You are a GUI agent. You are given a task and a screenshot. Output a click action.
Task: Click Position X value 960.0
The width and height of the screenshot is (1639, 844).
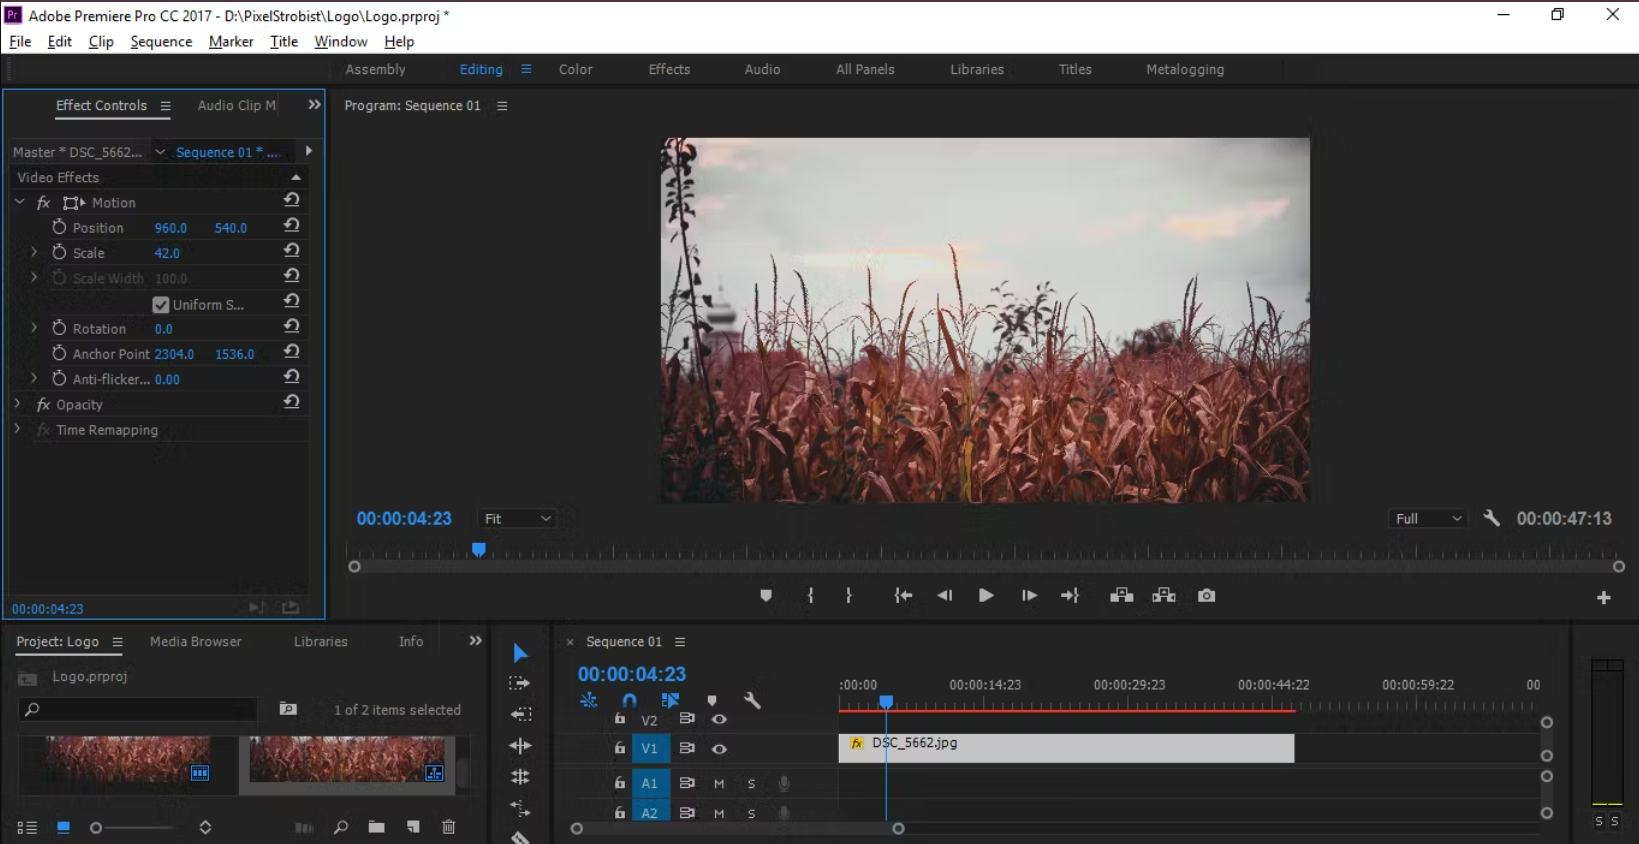[x=171, y=228]
